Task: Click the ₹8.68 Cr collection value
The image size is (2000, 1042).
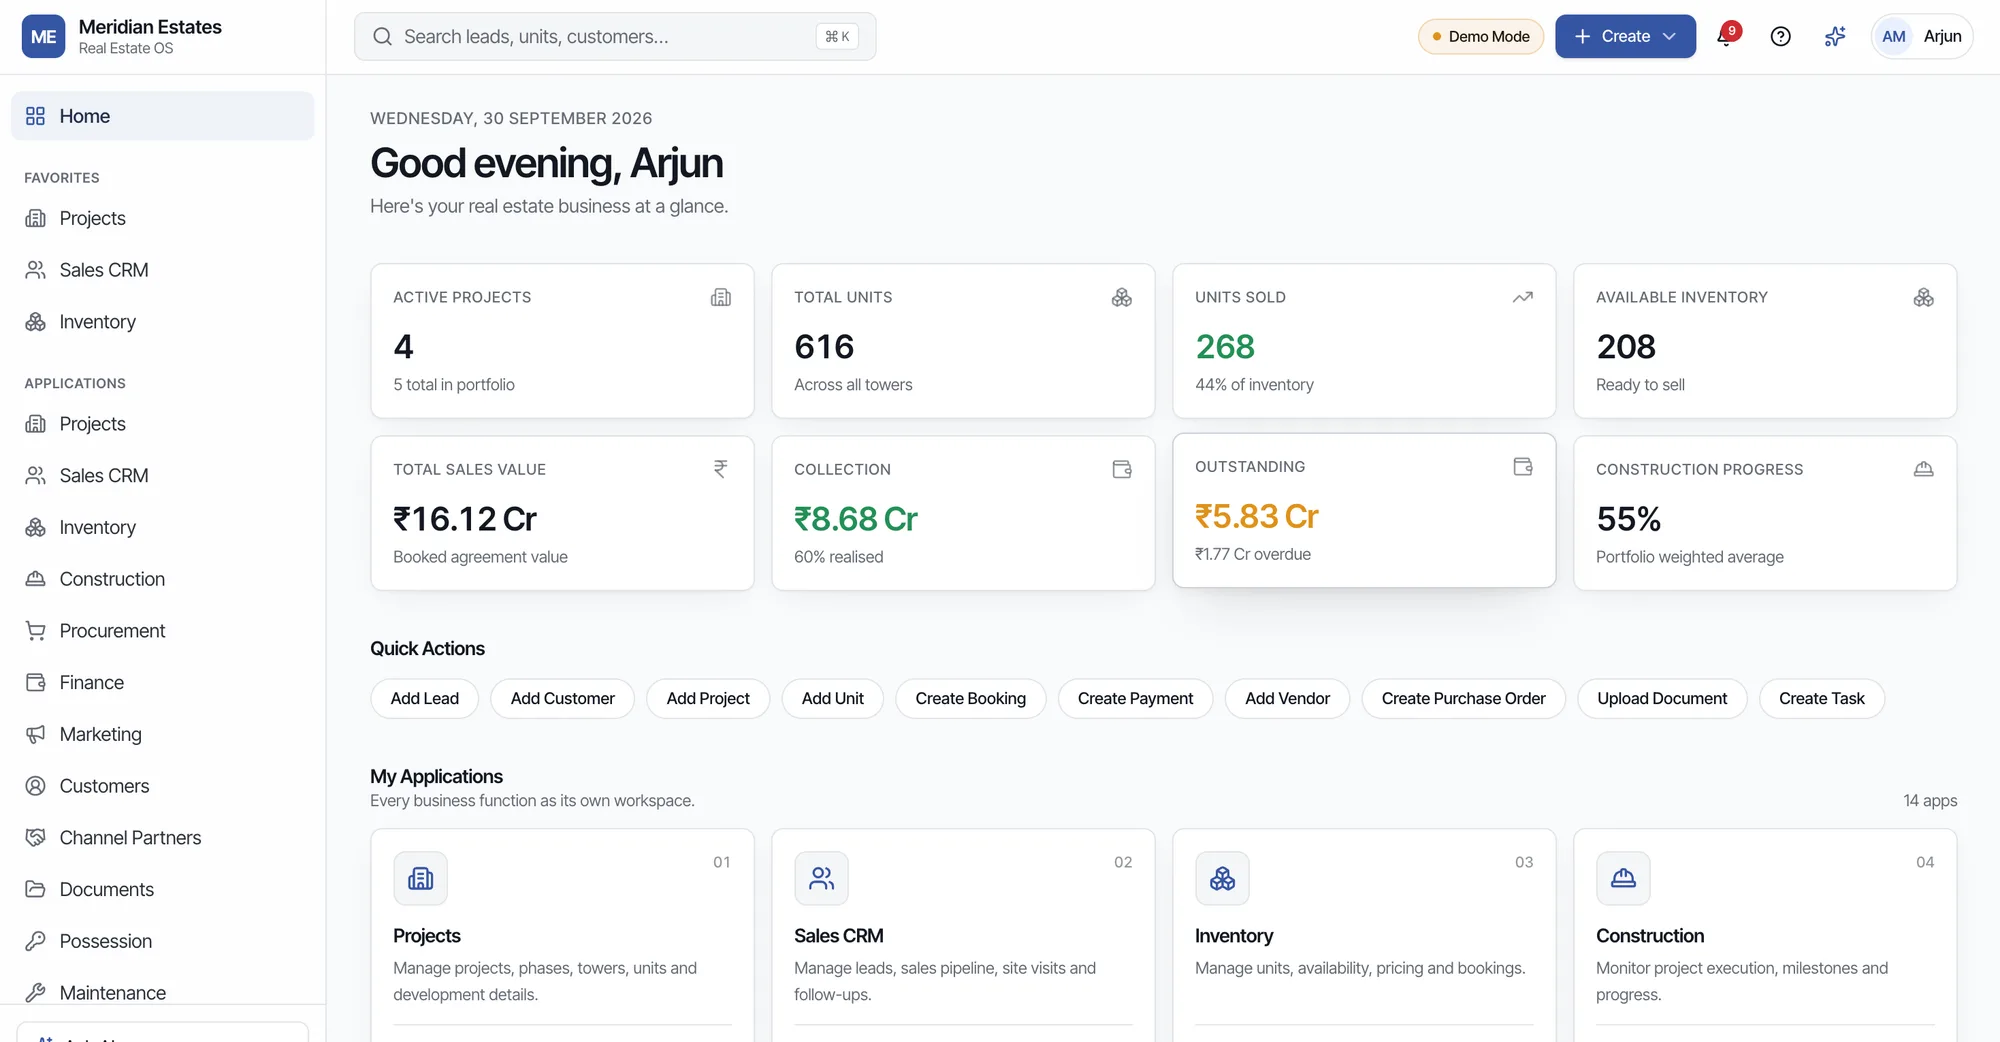Action: click(856, 519)
